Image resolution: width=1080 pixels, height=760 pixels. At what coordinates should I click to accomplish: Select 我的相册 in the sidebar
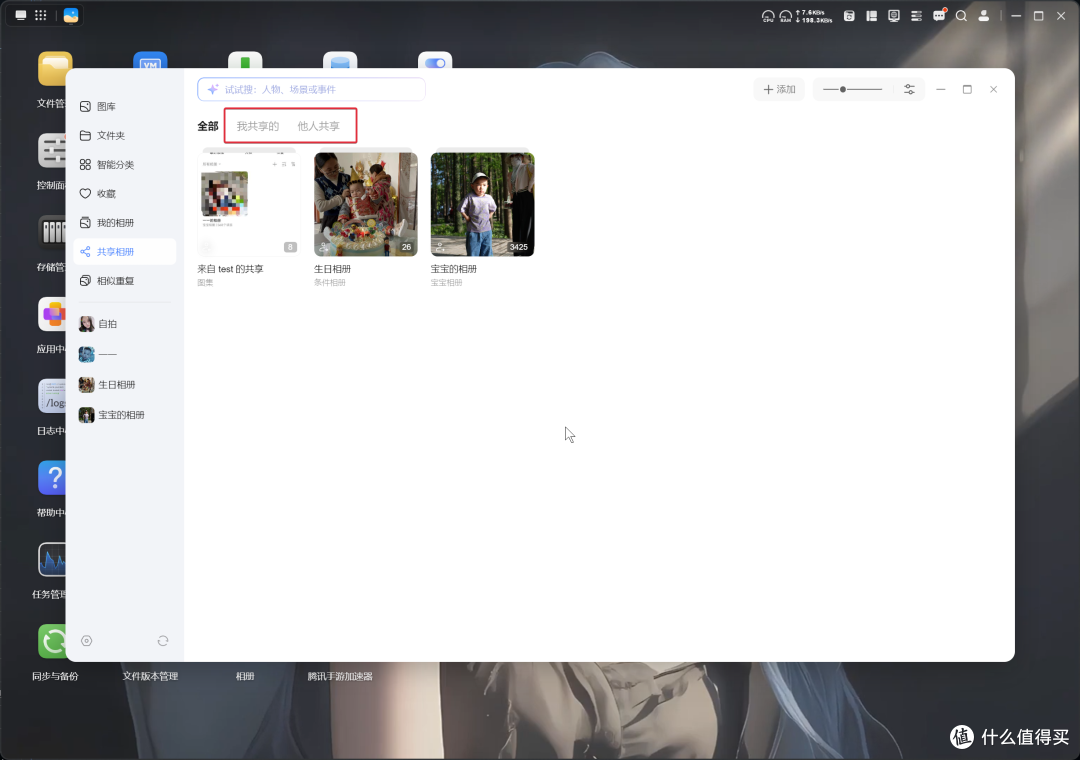click(124, 223)
